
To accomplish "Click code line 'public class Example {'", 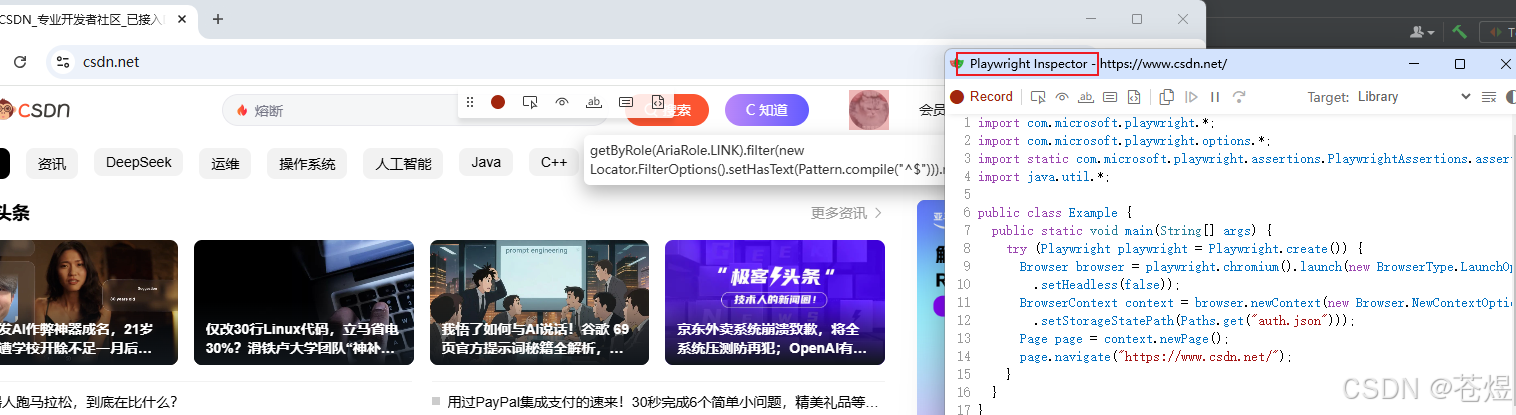I will (1054, 213).
